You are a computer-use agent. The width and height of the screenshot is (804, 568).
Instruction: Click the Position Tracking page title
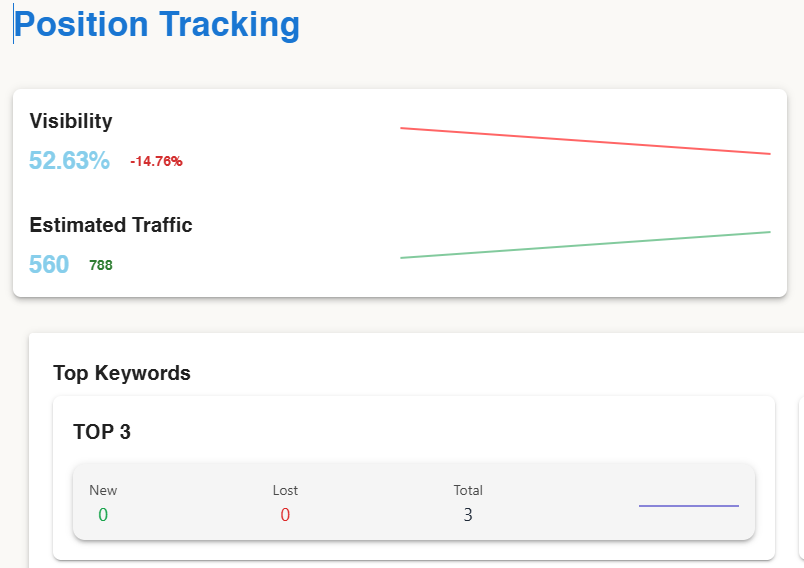[157, 24]
